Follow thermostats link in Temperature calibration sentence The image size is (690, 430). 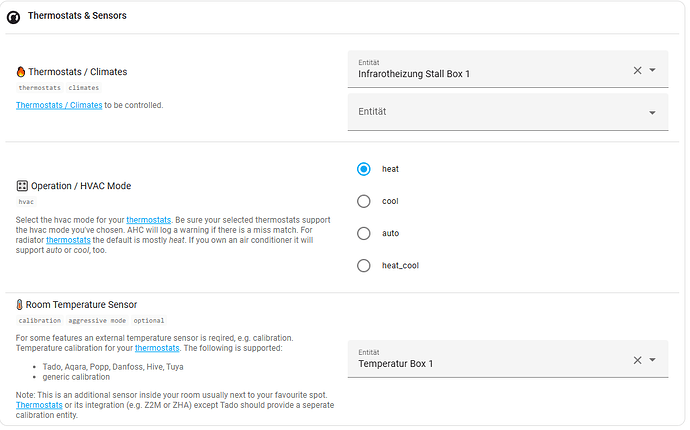pos(157,348)
